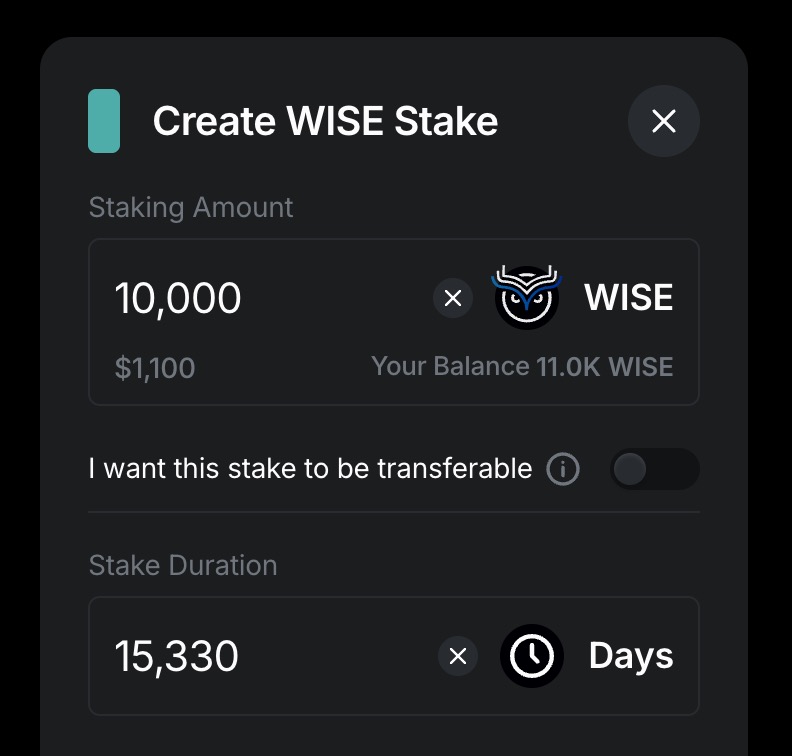Click the 11.0K WISE balance value
Screen dimensions: 792x756
(605, 366)
